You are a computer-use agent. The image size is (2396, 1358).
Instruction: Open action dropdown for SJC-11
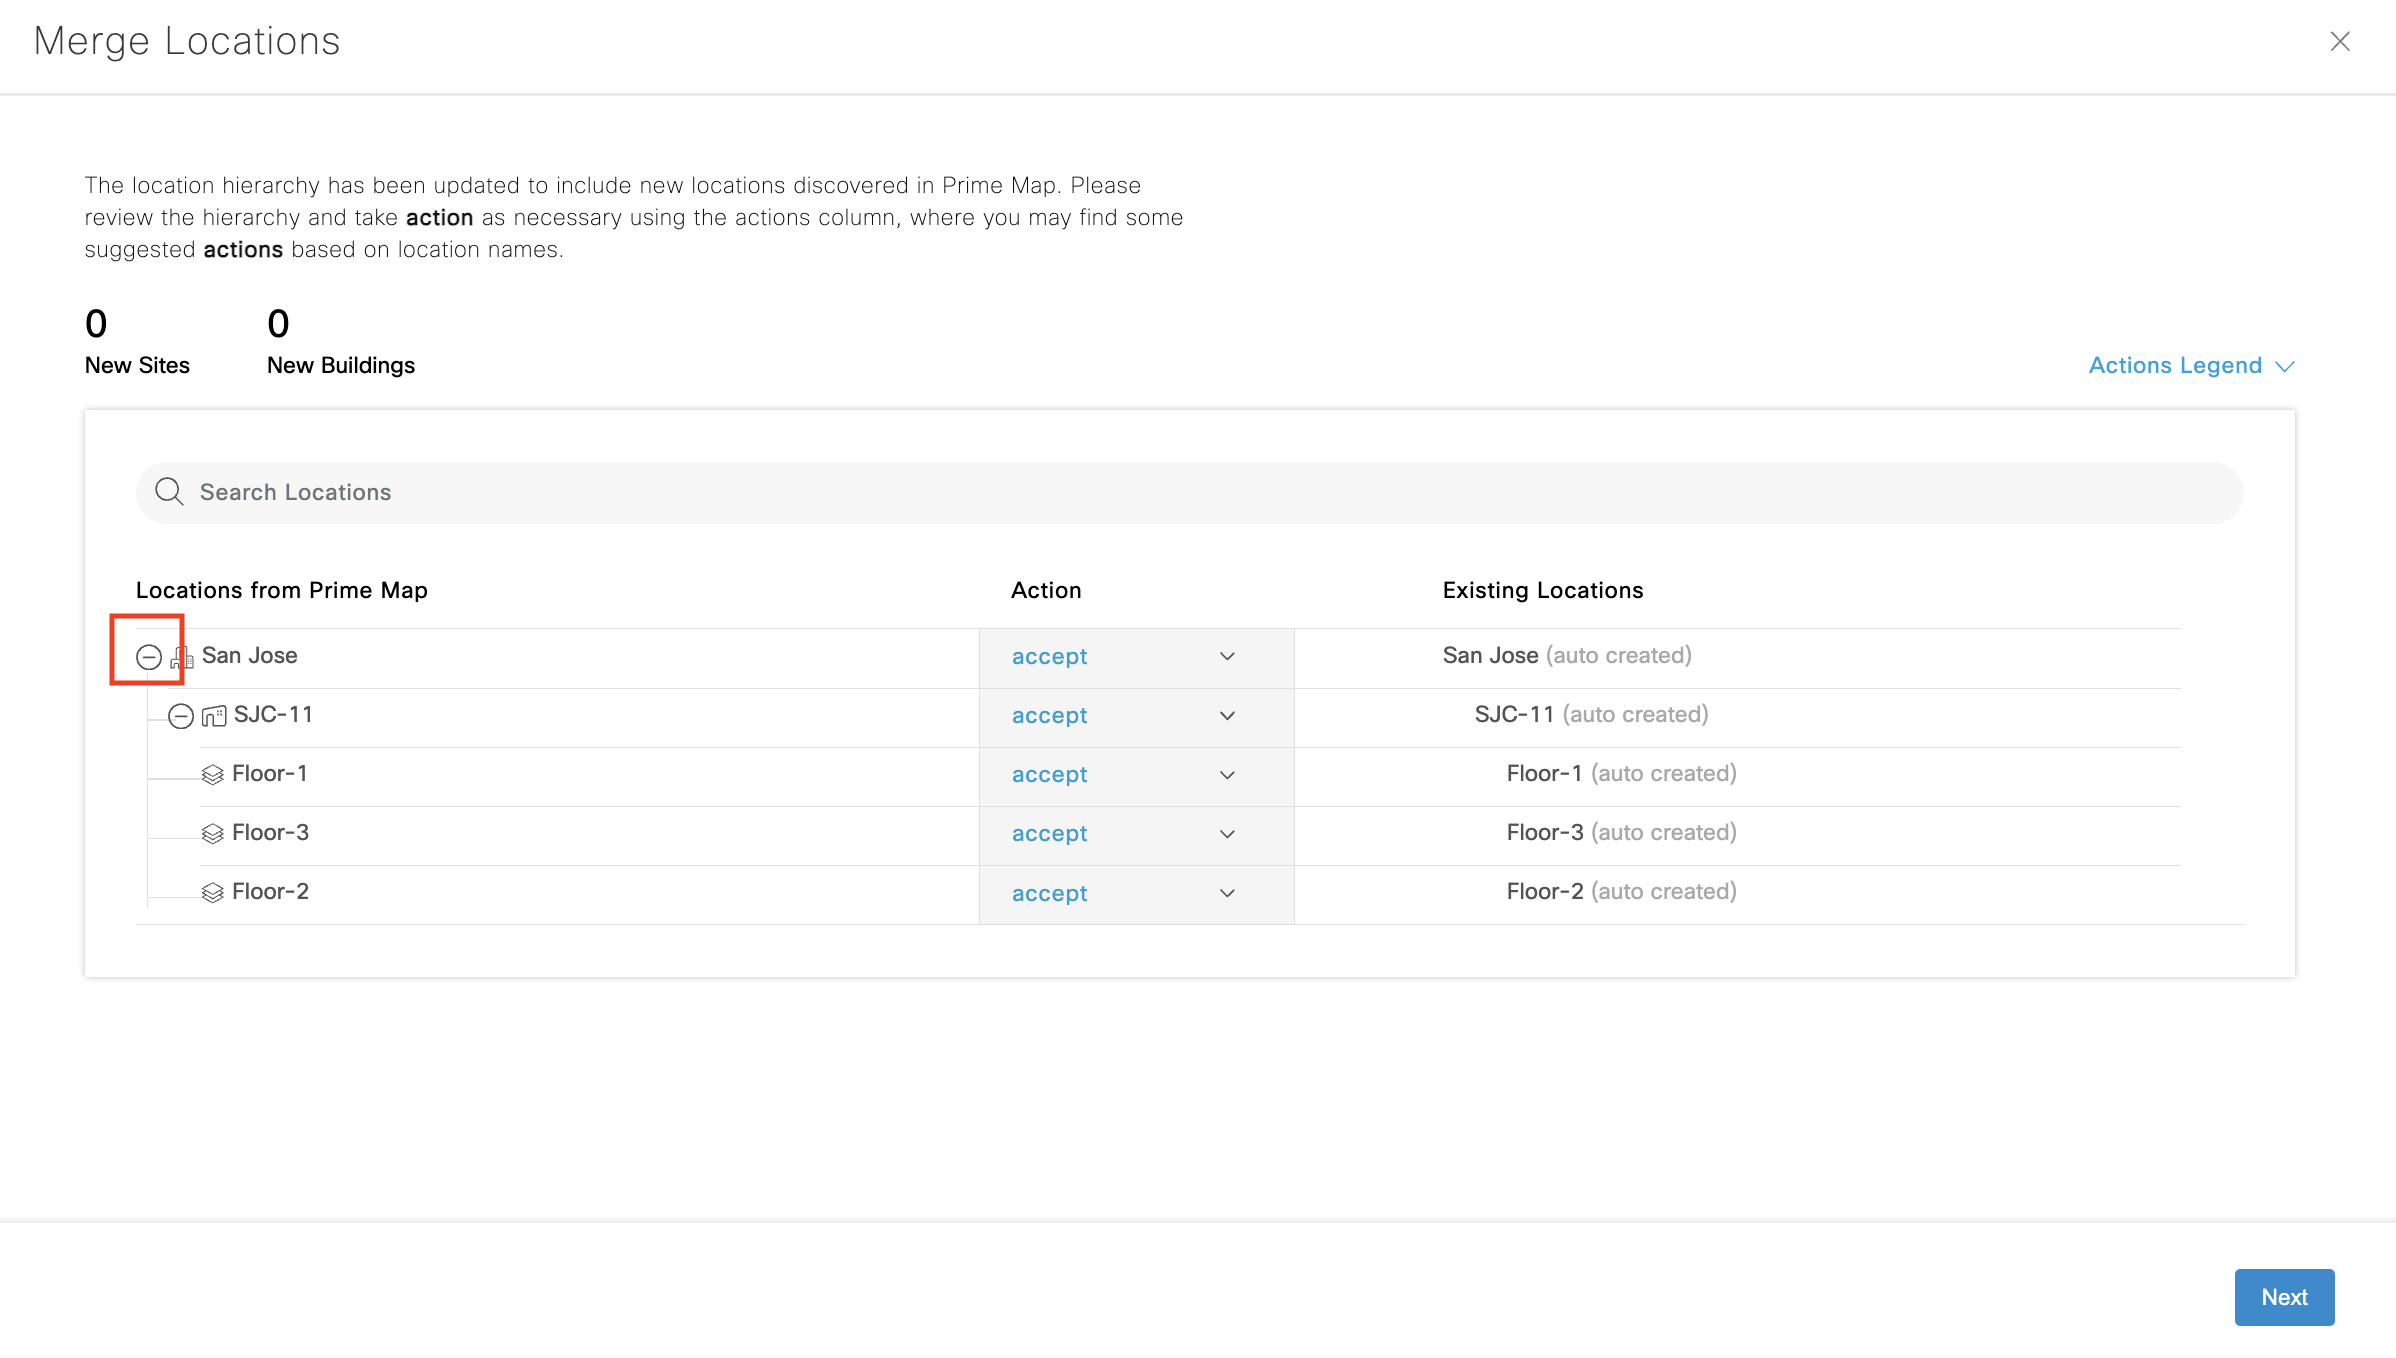(x=1227, y=716)
